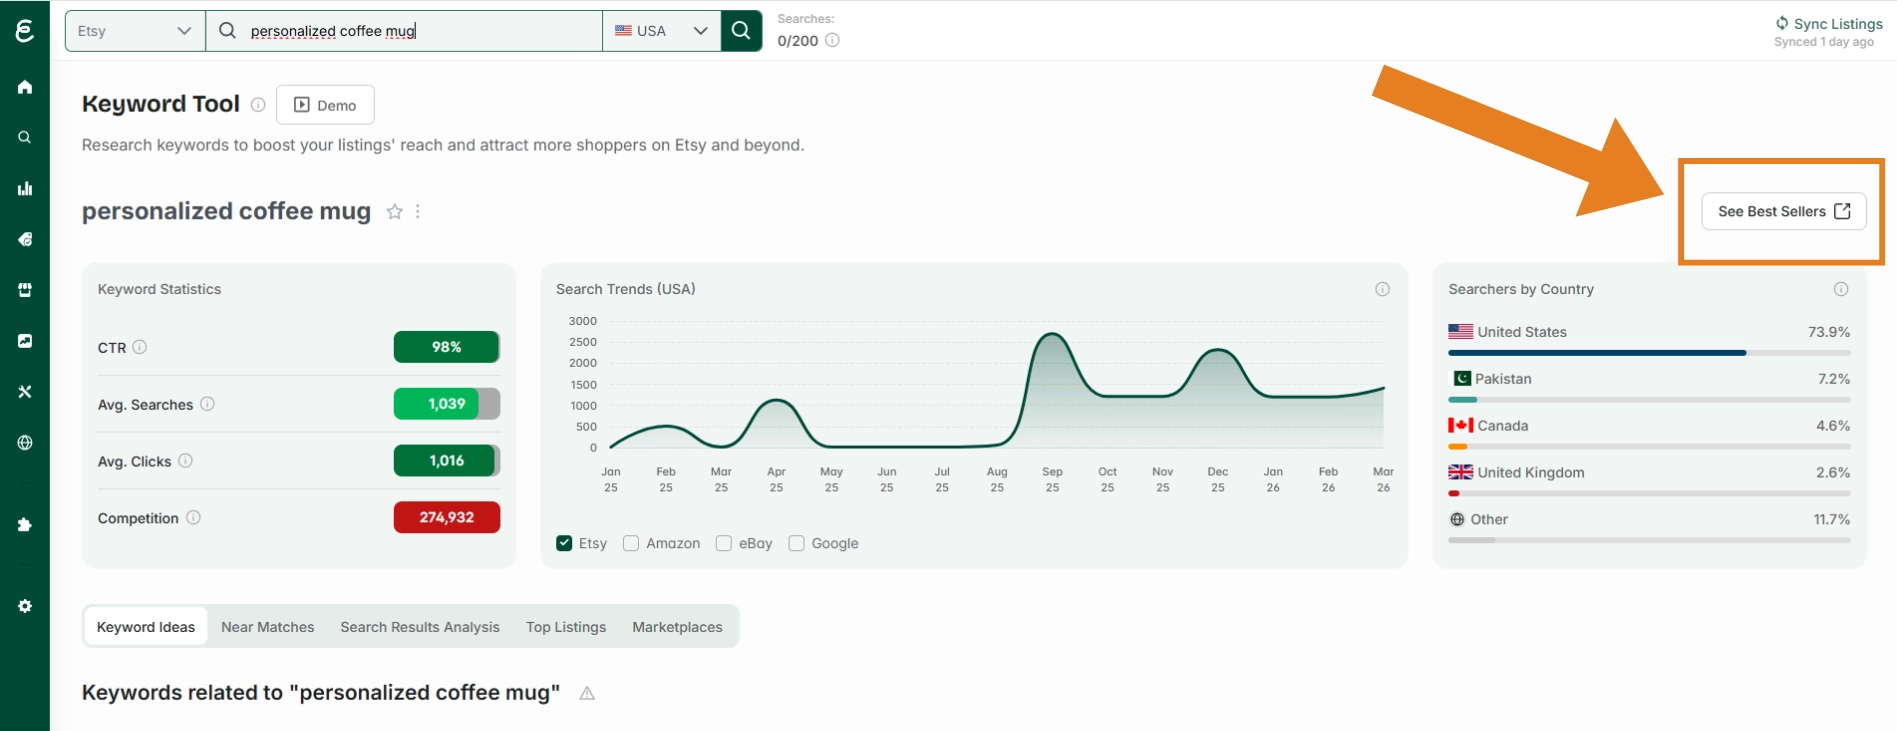This screenshot has height=731, width=1897.
Task: Click the "personalized coffee mug" keyword heading
Action: [226, 211]
